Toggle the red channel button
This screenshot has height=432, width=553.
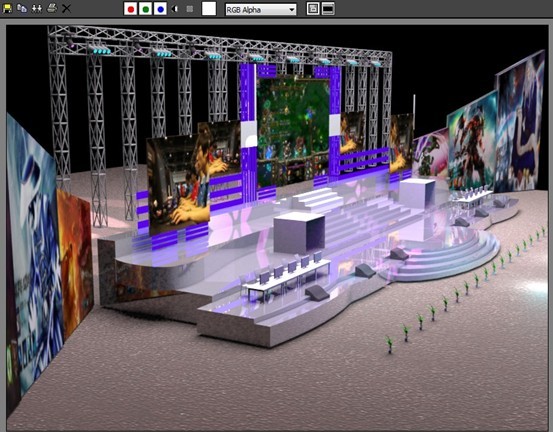pos(130,9)
